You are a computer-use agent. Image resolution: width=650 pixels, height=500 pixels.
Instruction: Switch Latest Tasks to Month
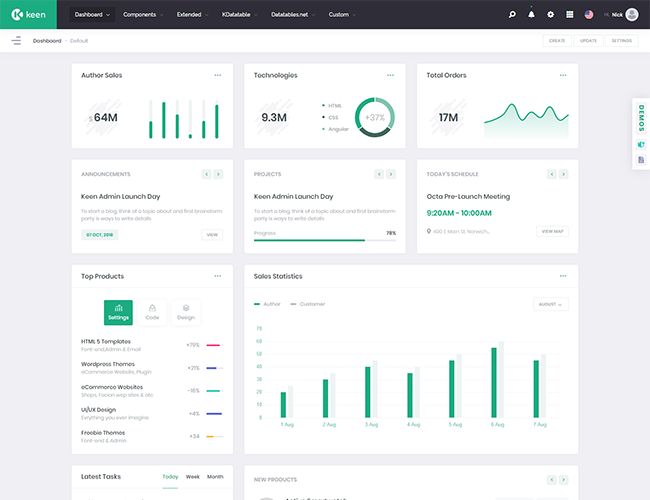(x=215, y=477)
